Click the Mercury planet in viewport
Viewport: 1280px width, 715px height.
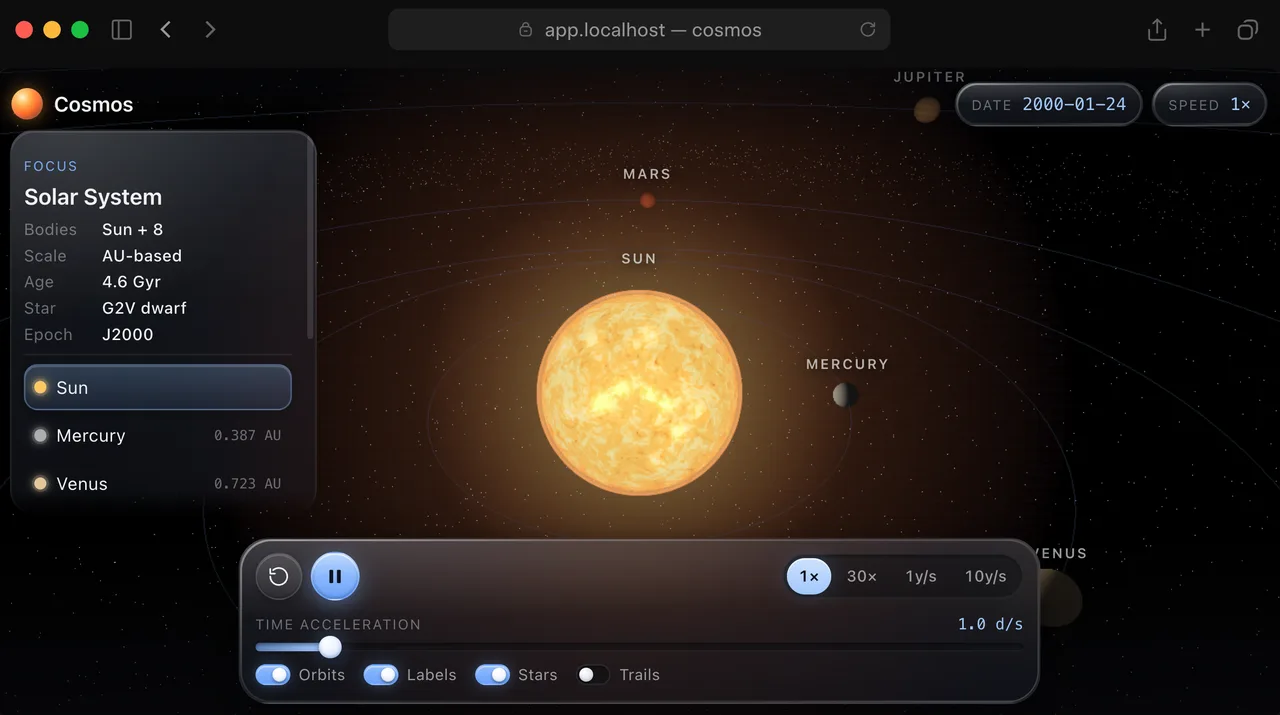(x=845, y=395)
